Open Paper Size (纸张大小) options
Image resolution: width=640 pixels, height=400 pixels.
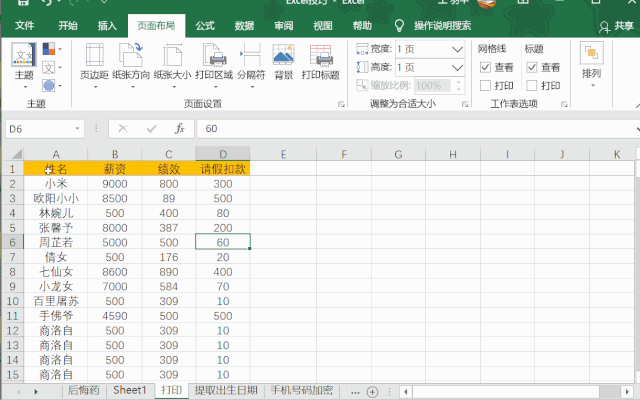pyautogui.click(x=173, y=67)
